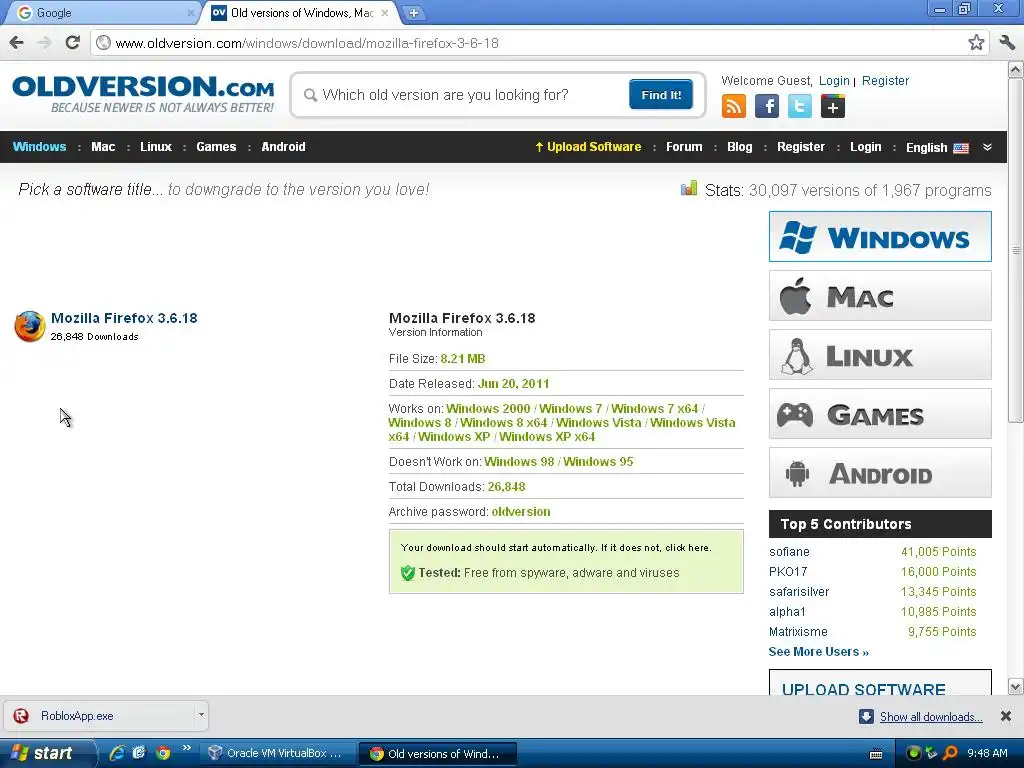The height and width of the screenshot is (768, 1024).
Task: Expand the RobloxApp.exe download dropdown arrow
Action: 201,715
